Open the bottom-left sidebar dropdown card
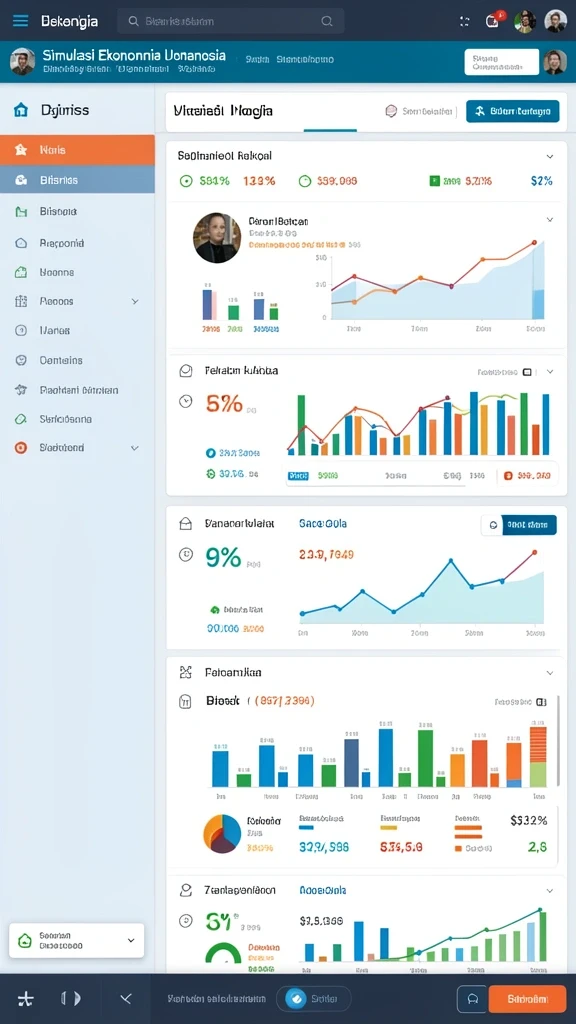Viewport: 576px width, 1024px height. pos(76,940)
